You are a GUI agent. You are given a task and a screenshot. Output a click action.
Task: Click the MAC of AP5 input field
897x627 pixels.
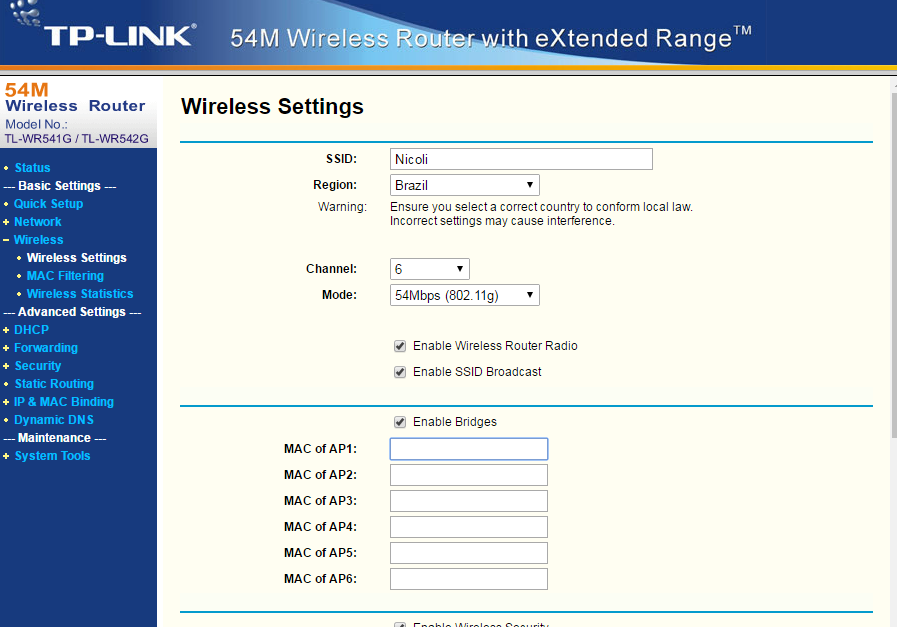[469, 553]
